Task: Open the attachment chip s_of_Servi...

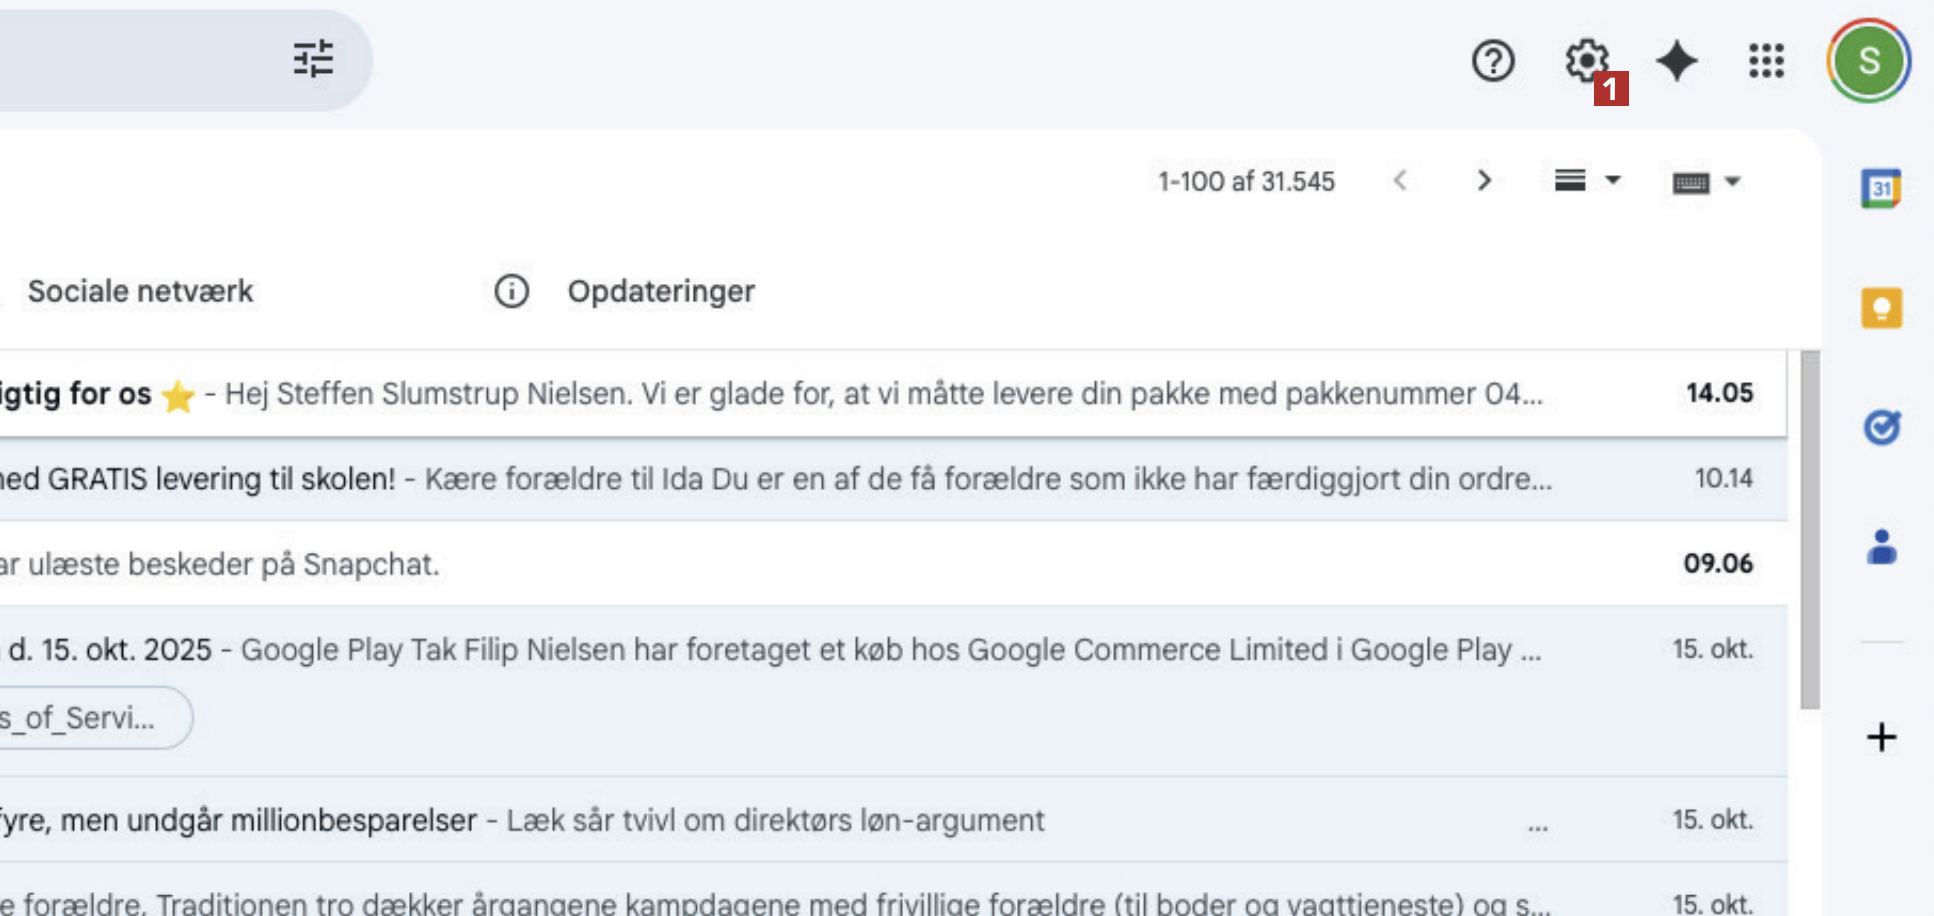Action: pyautogui.click(x=90, y=717)
